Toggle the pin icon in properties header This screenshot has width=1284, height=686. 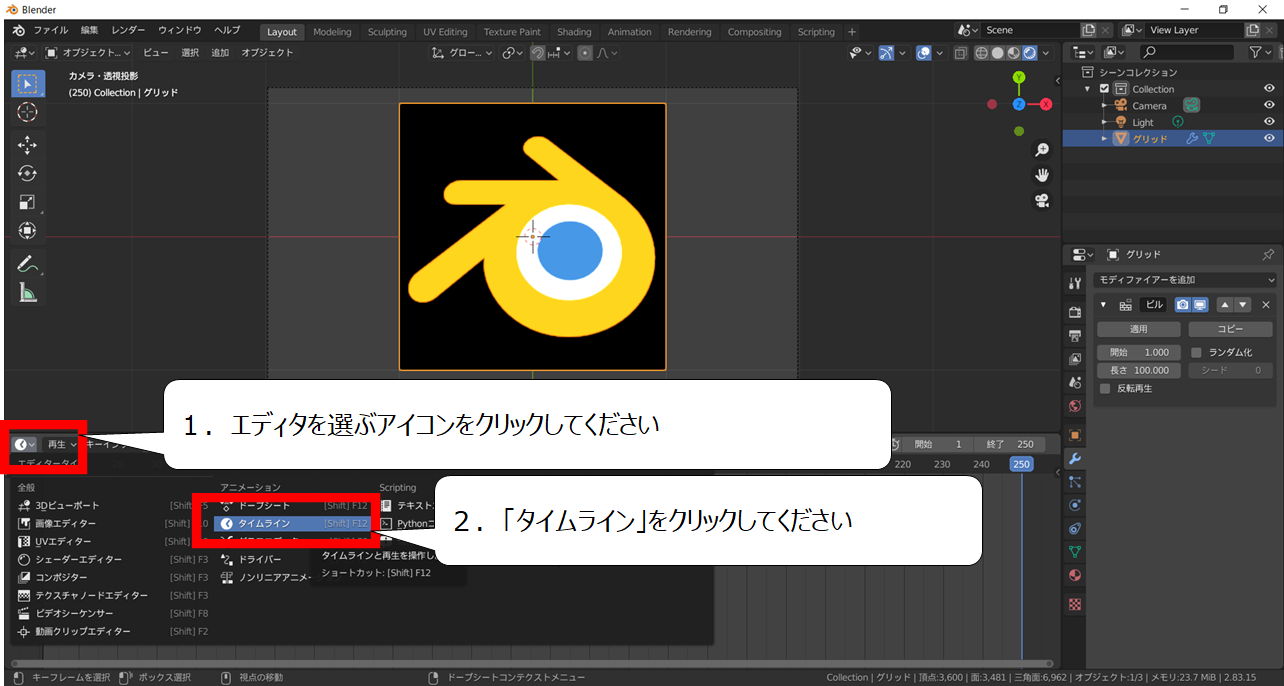click(x=1268, y=255)
